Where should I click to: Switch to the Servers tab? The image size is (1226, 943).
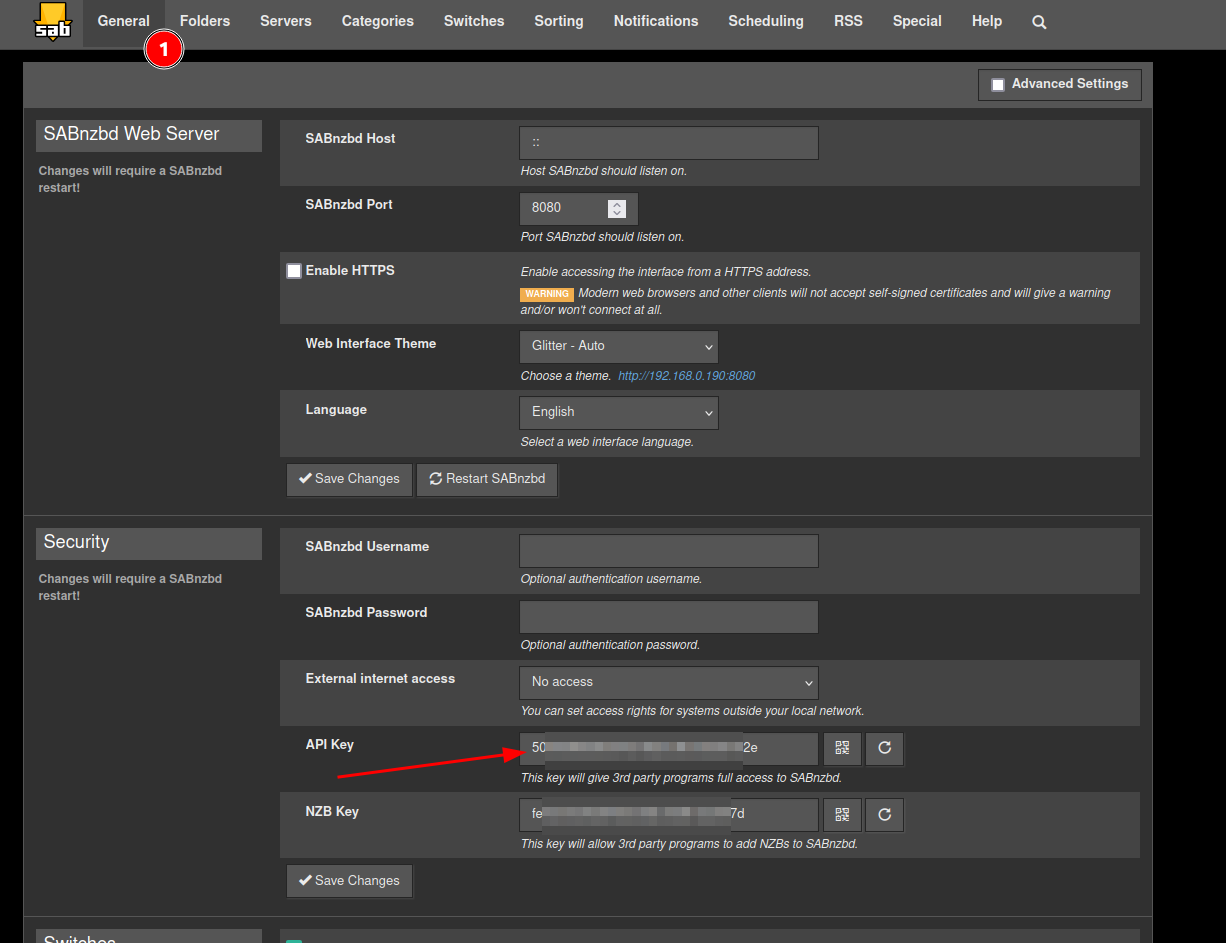pyautogui.click(x=286, y=21)
